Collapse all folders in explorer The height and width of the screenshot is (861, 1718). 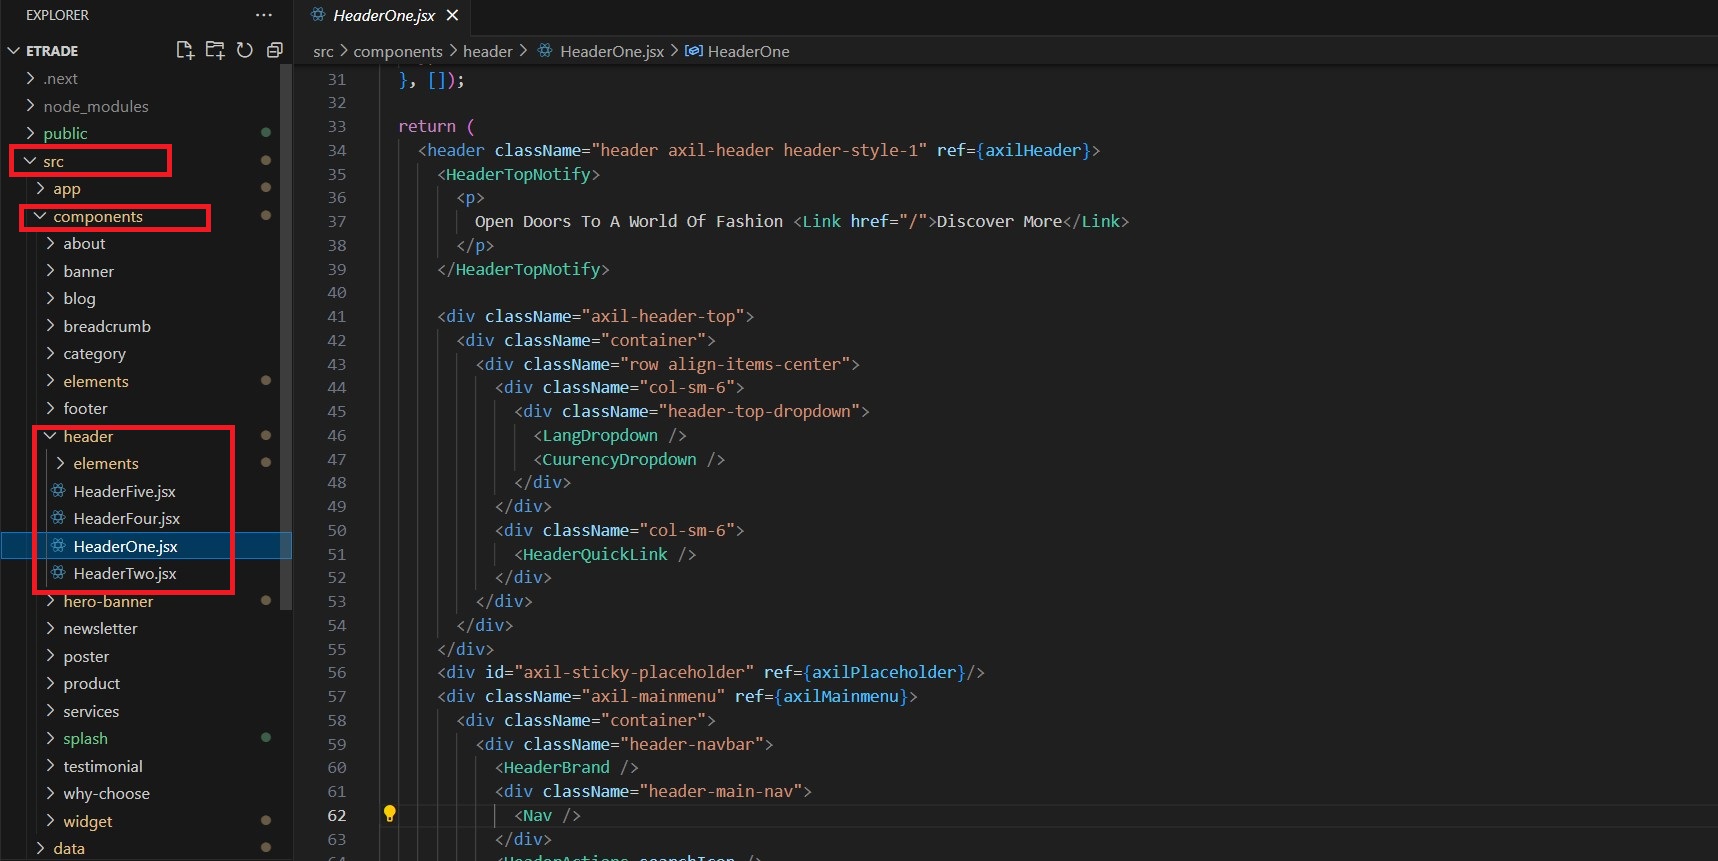275,50
